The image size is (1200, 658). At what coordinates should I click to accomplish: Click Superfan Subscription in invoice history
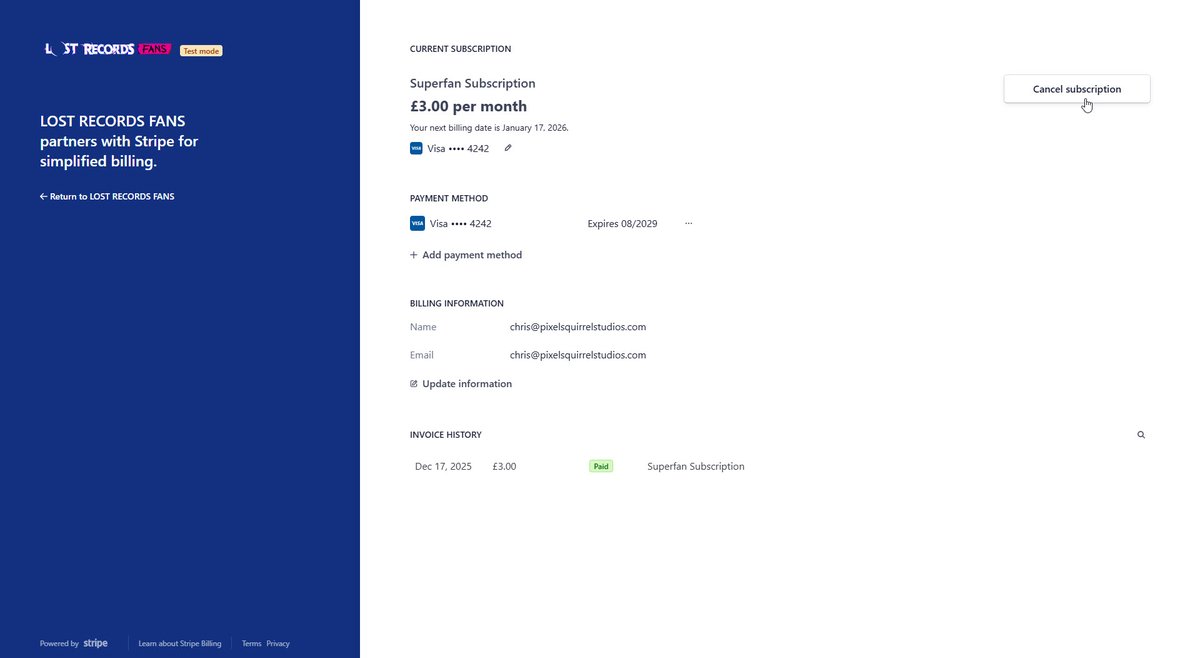click(x=696, y=467)
